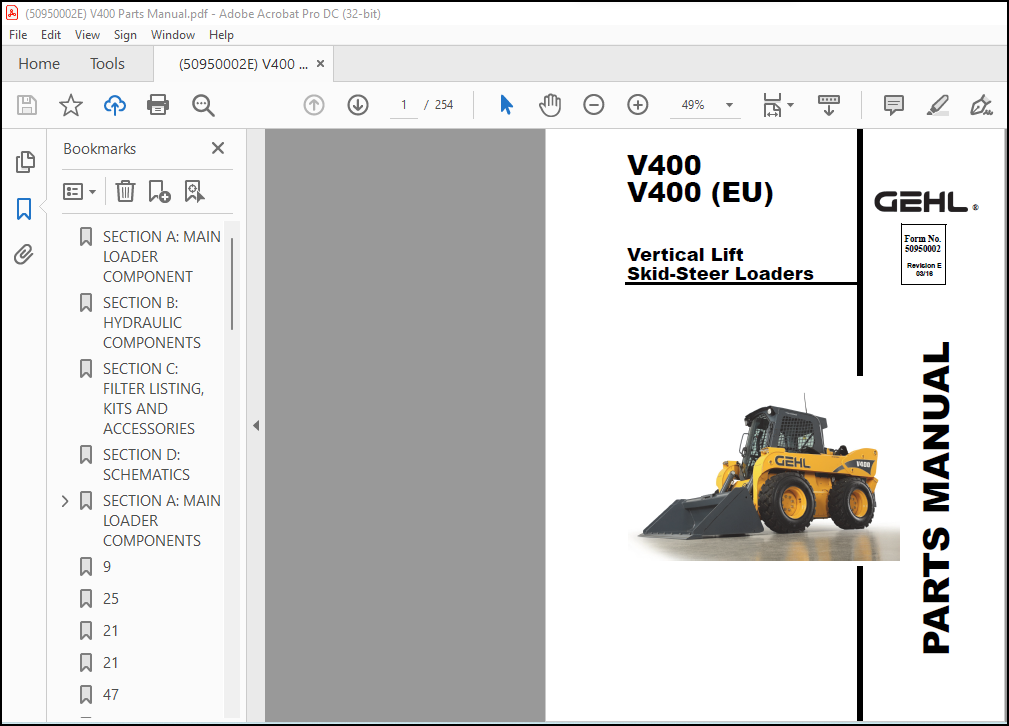Close the V400 document tab
Screen dimensions: 1009x726
(x=320, y=64)
